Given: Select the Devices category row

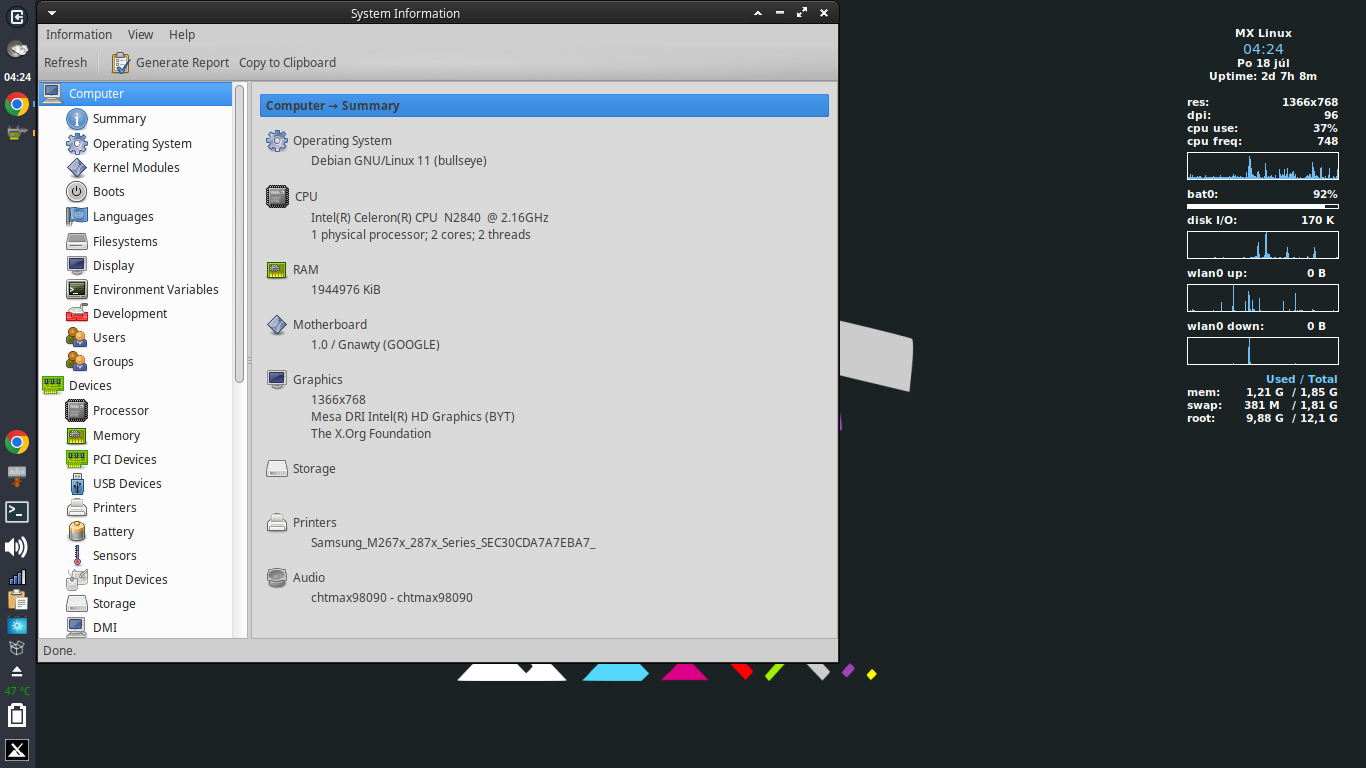Looking at the screenshot, I should [x=135, y=385].
